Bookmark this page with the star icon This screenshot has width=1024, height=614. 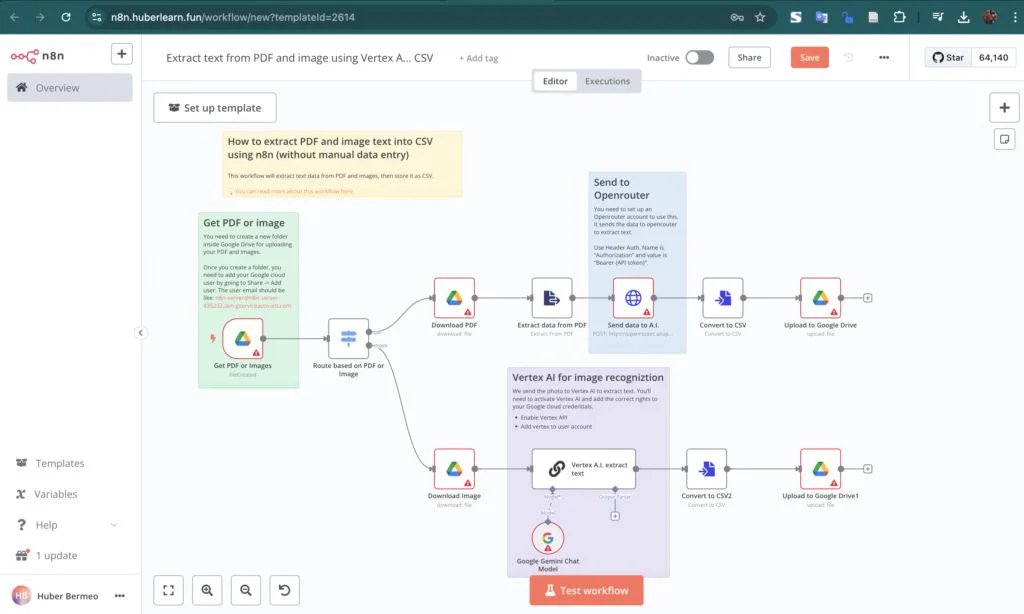(760, 18)
